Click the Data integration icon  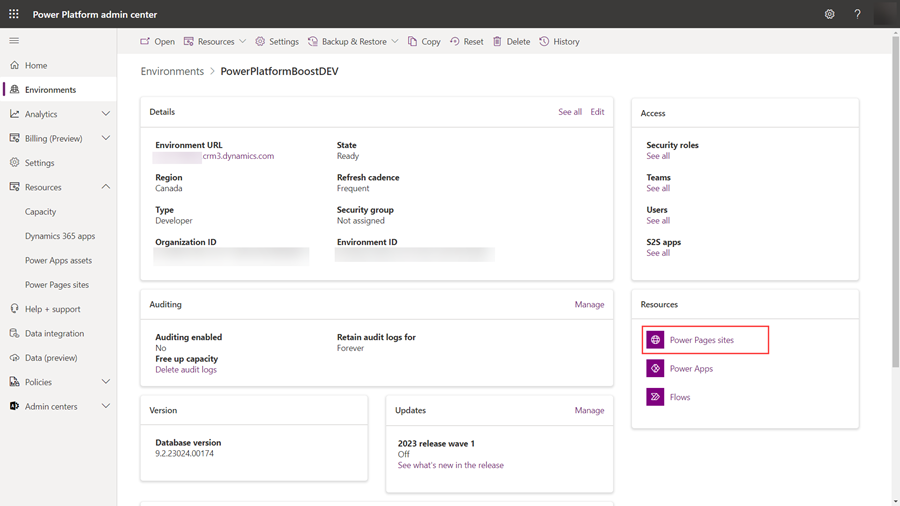point(14,333)
